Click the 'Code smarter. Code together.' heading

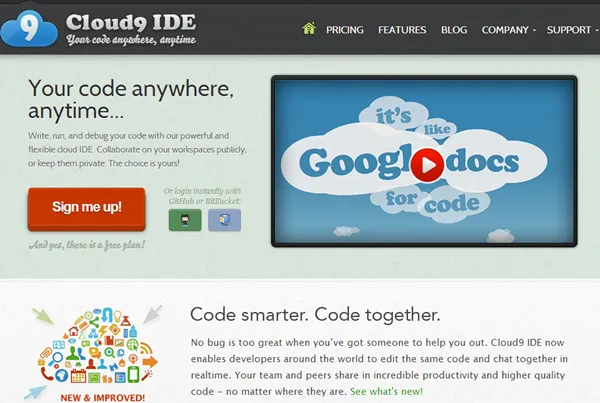(x=315, y=315)
